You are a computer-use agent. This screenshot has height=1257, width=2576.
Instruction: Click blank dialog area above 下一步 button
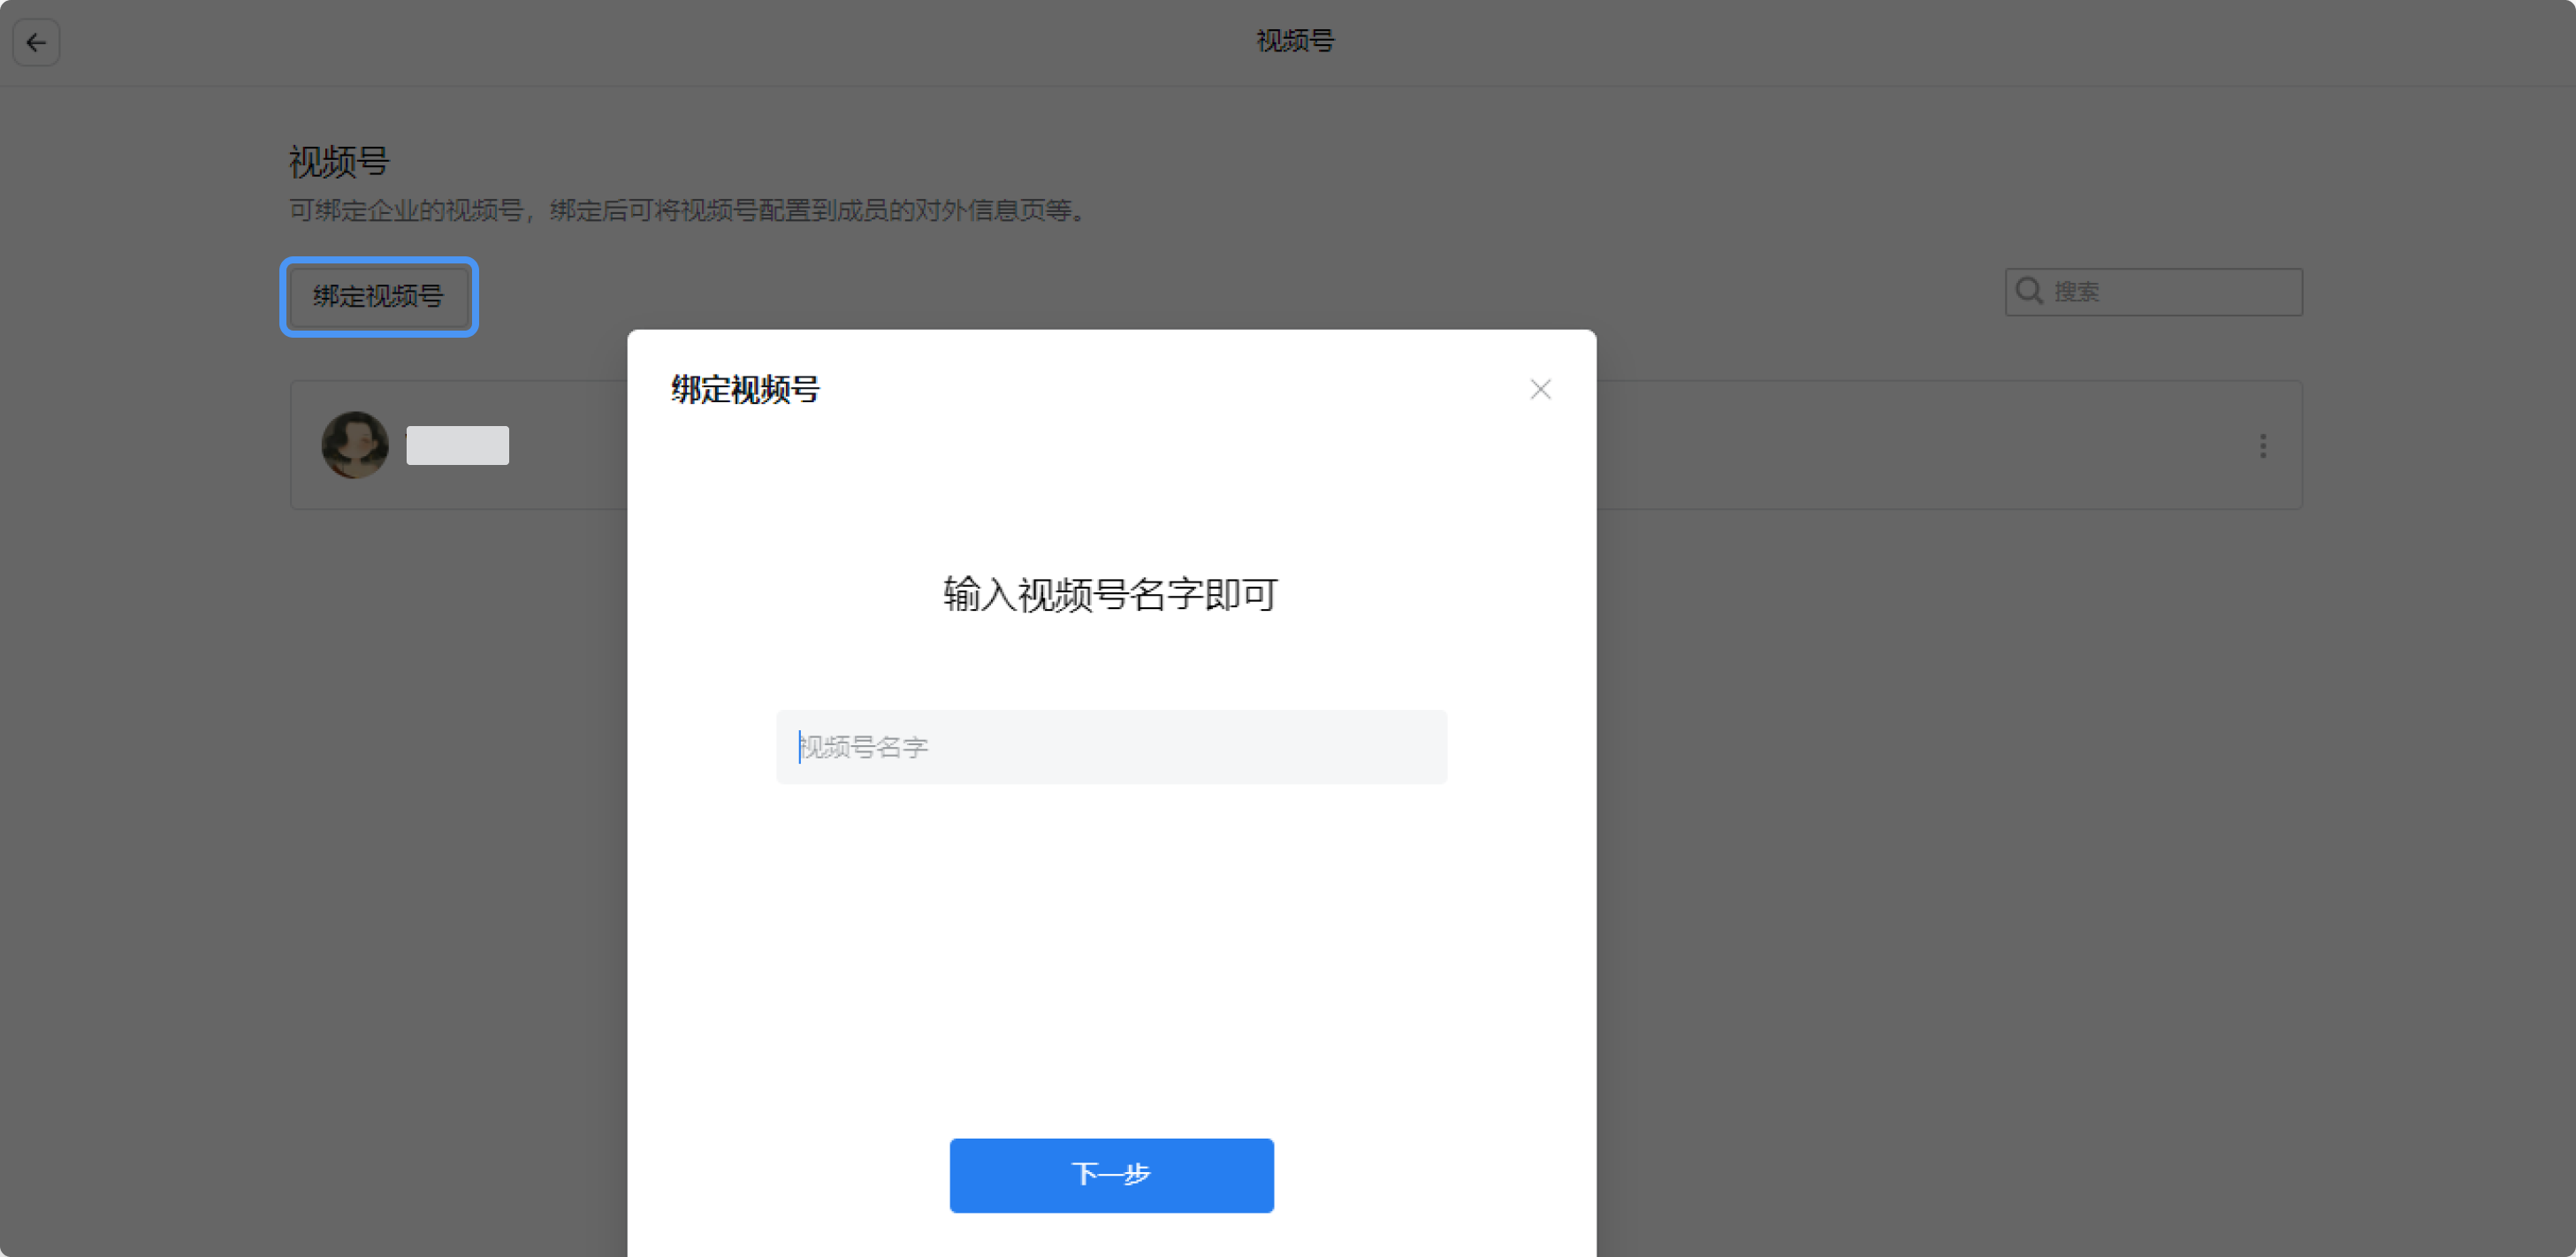1111,960
